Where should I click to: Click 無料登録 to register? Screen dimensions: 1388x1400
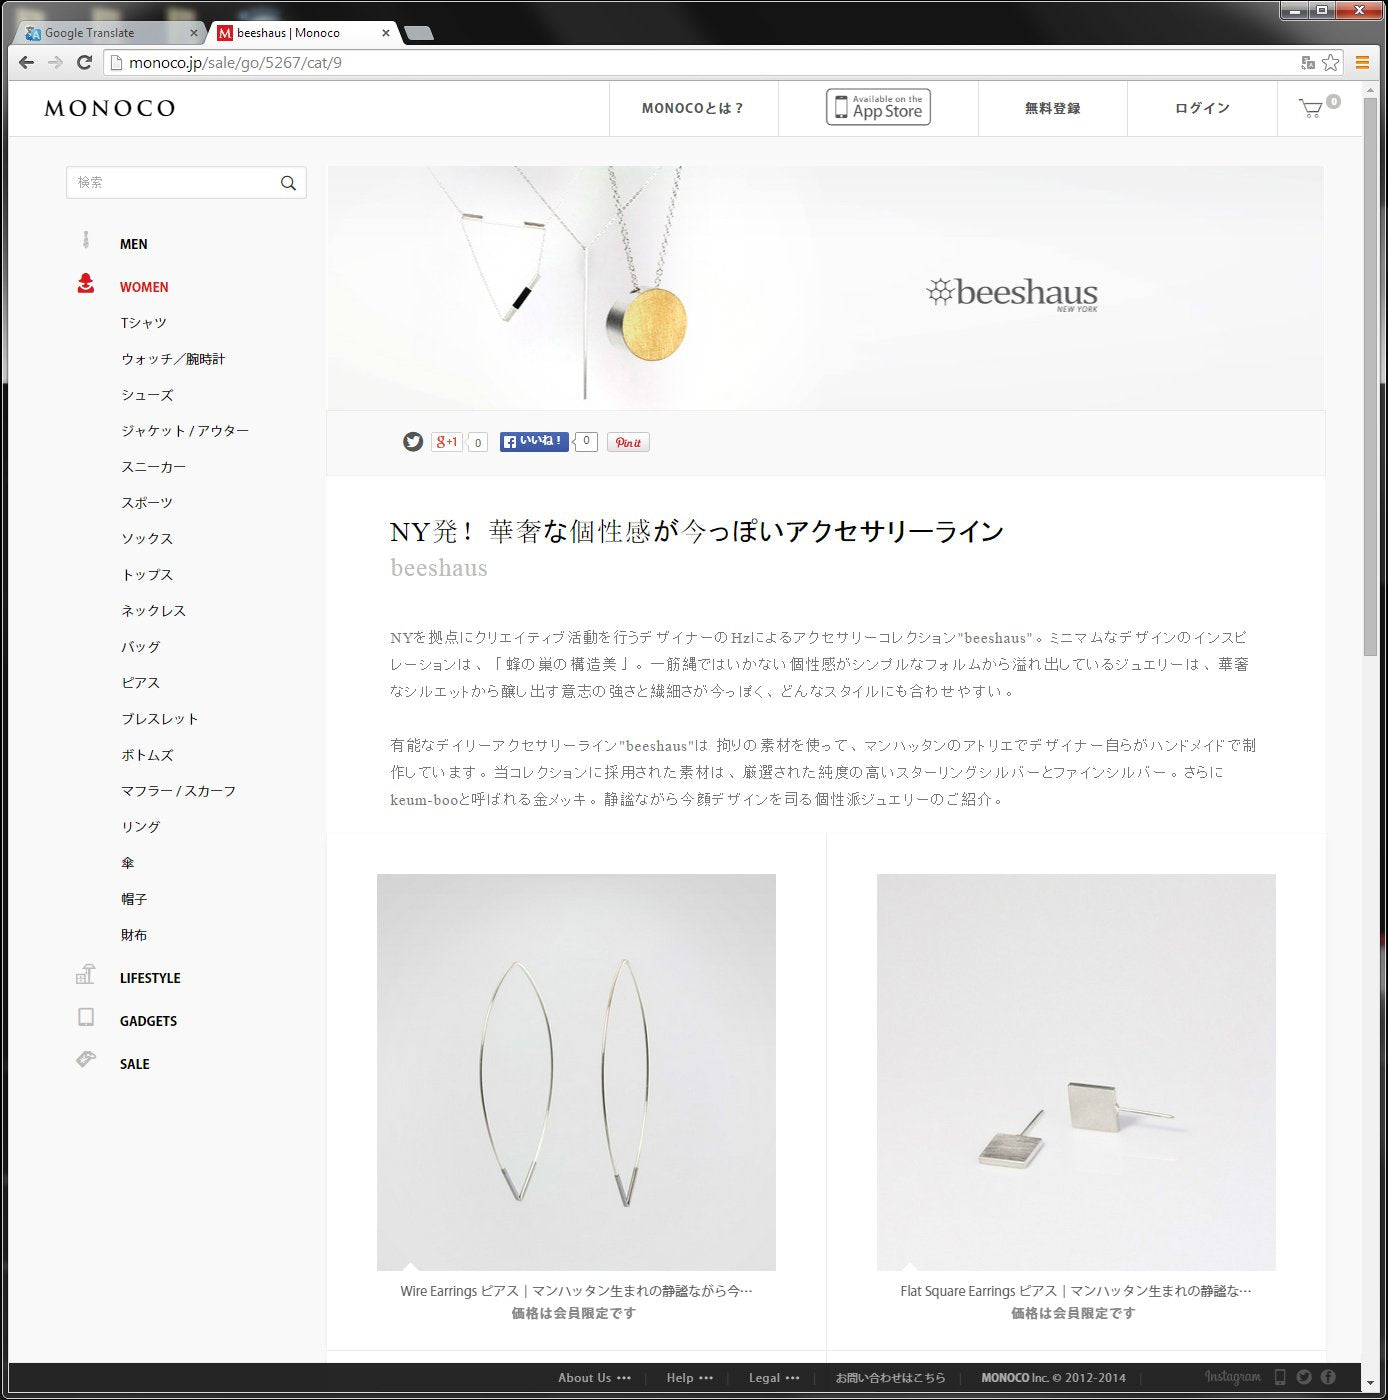click(1052, 108)
